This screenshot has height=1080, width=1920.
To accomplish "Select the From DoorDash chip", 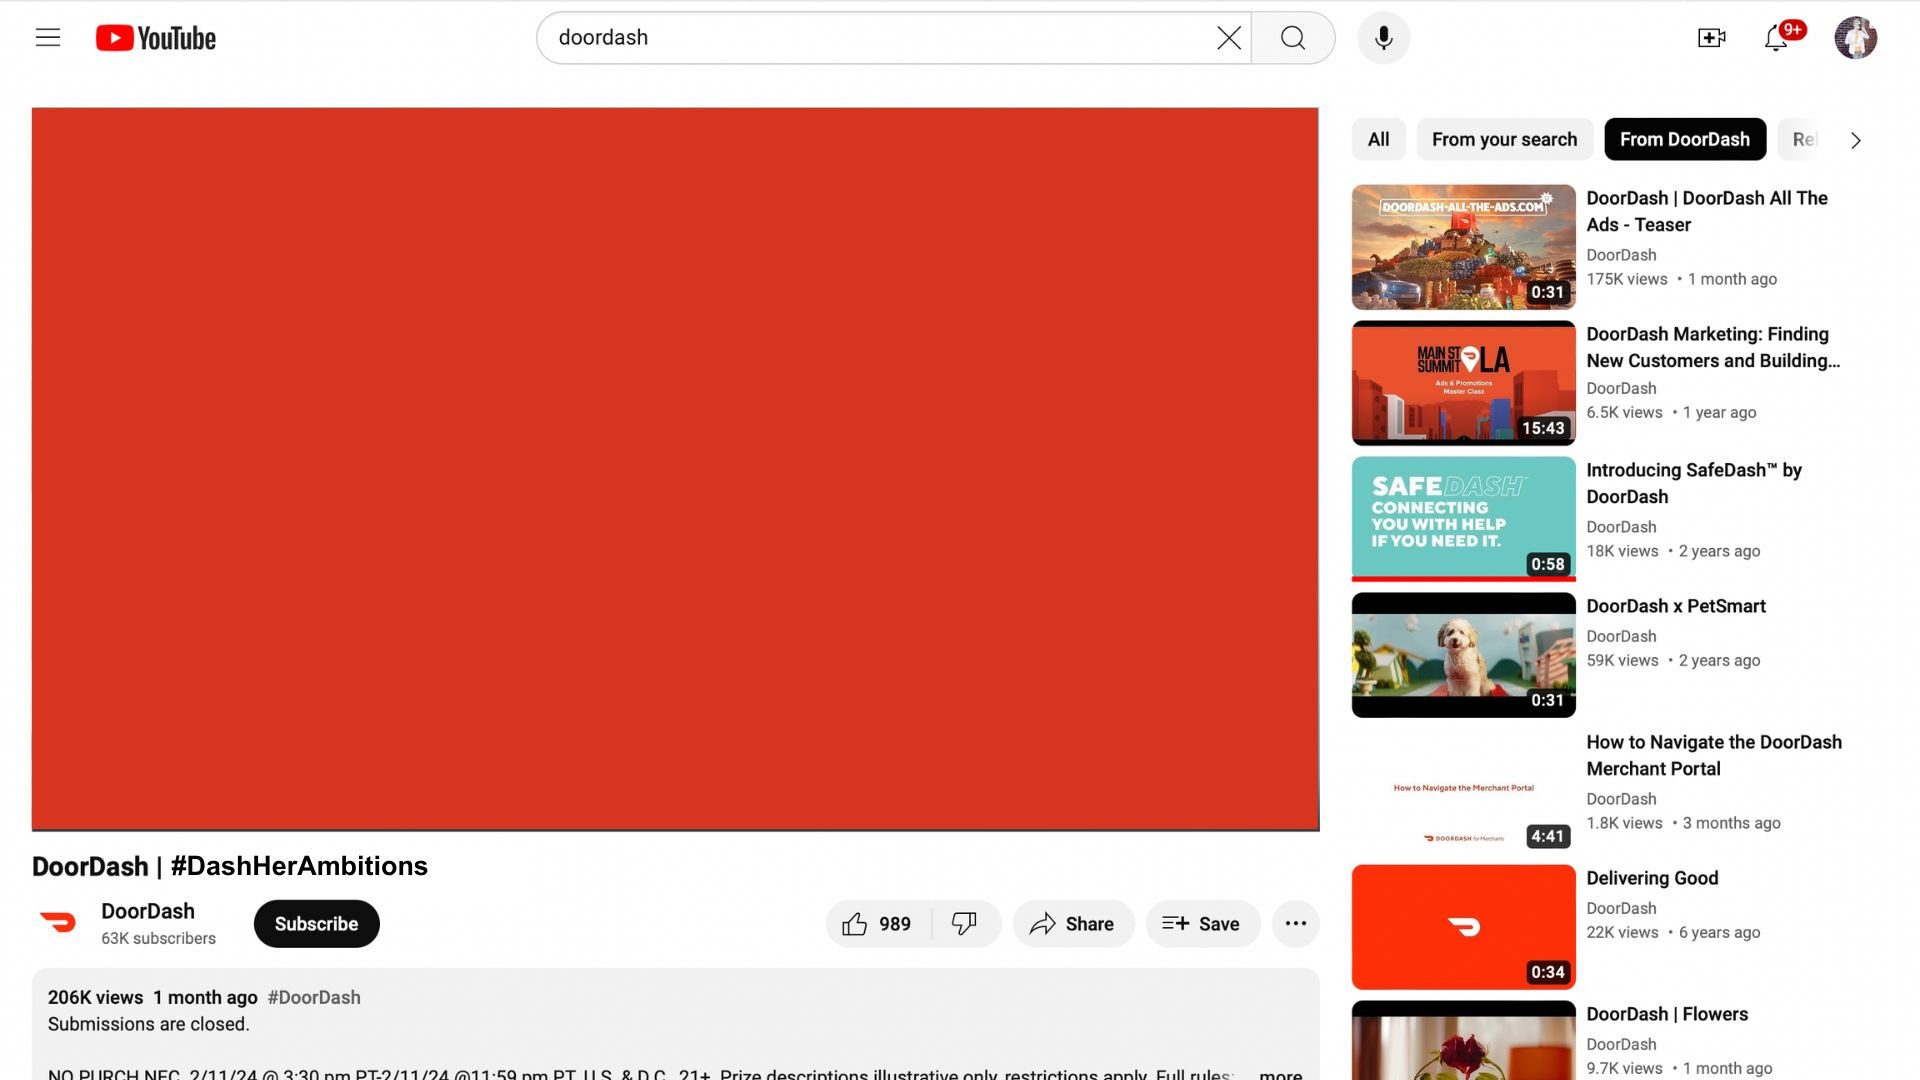I will click(x=1685, y=139).
